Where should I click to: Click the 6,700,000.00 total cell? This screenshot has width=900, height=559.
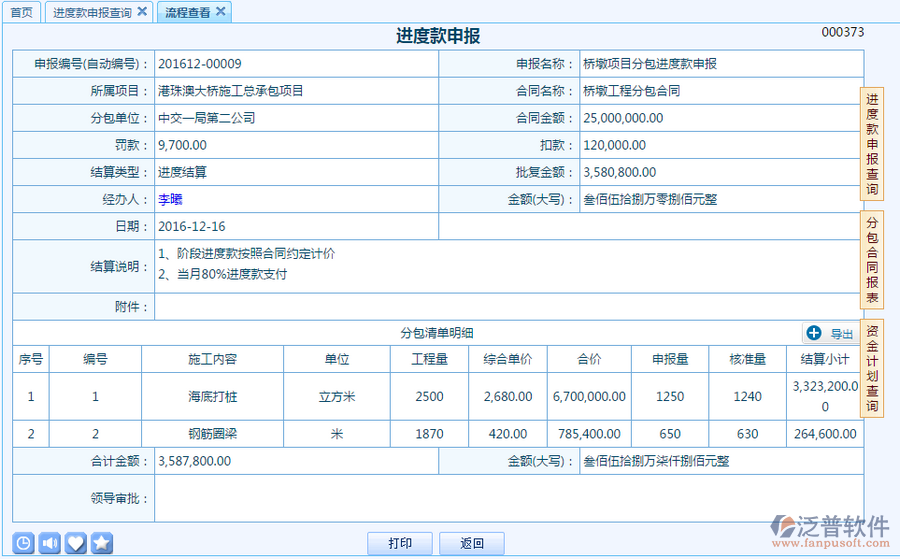pos(589,397)
